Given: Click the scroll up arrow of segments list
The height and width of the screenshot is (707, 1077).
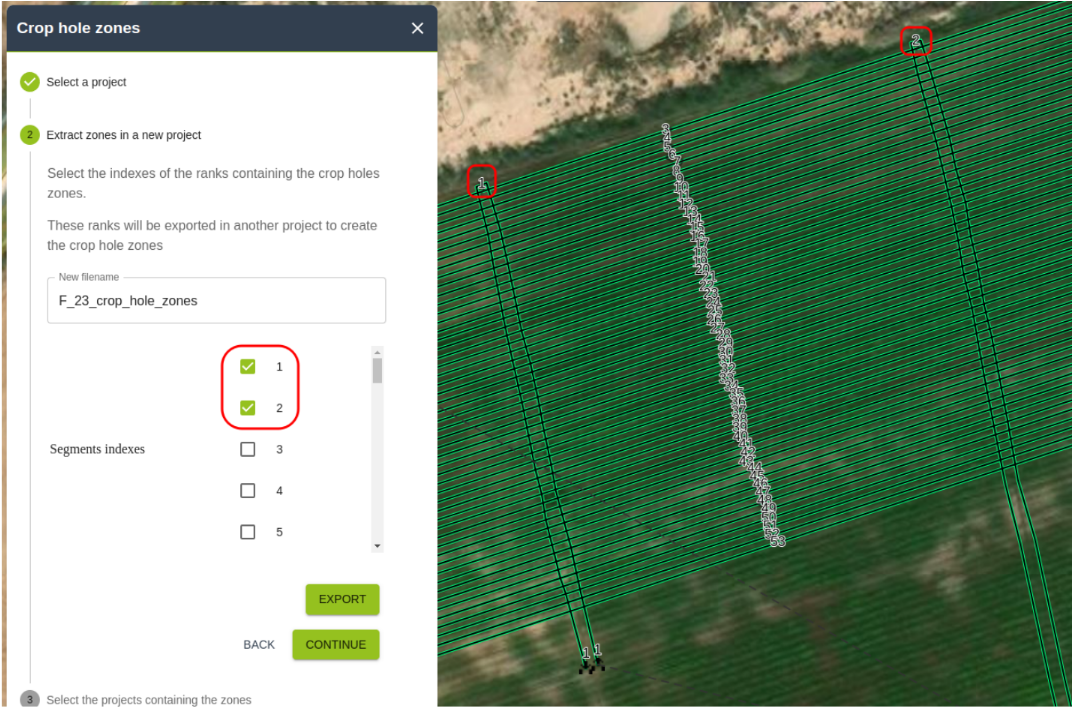Looking at the screenshot, I should (377, 352).
